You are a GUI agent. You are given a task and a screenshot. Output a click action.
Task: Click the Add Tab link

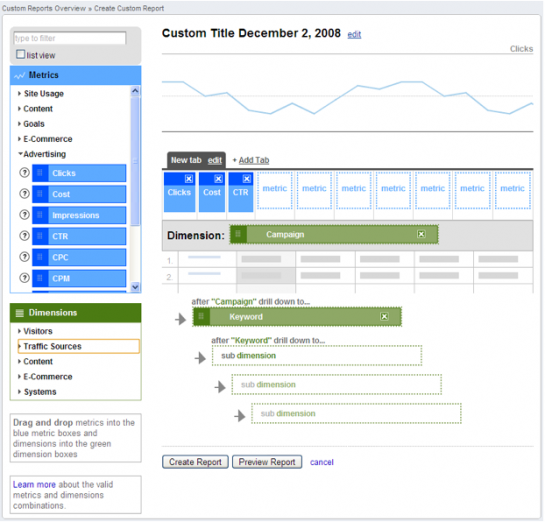(x=254, y=160)
